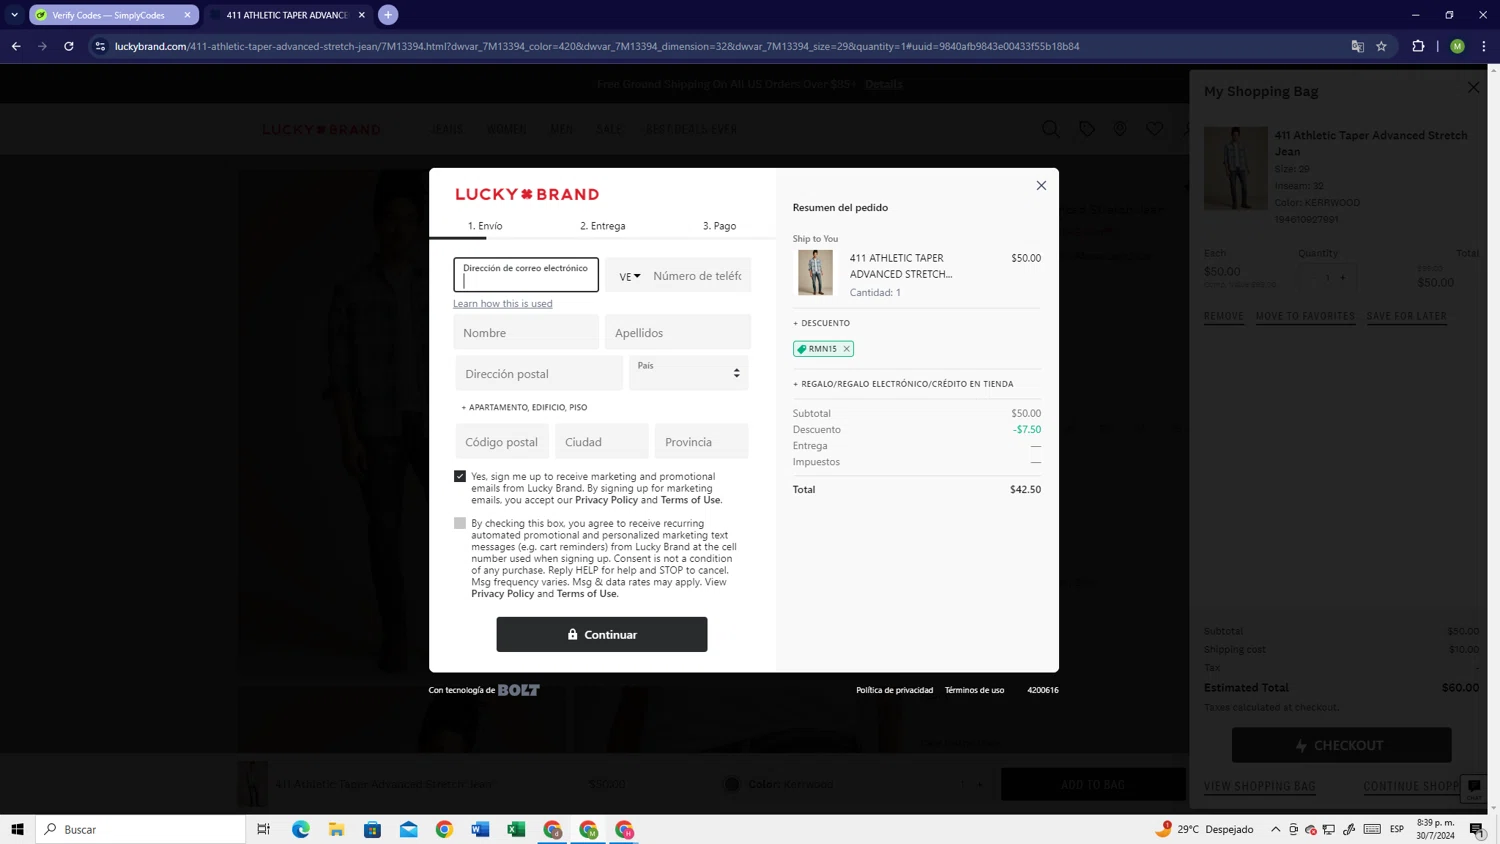This screenshot has height=844, width=1500.
Task: Open the Windows Start menu
Action: pyautogui.click(x=17, y=829)
